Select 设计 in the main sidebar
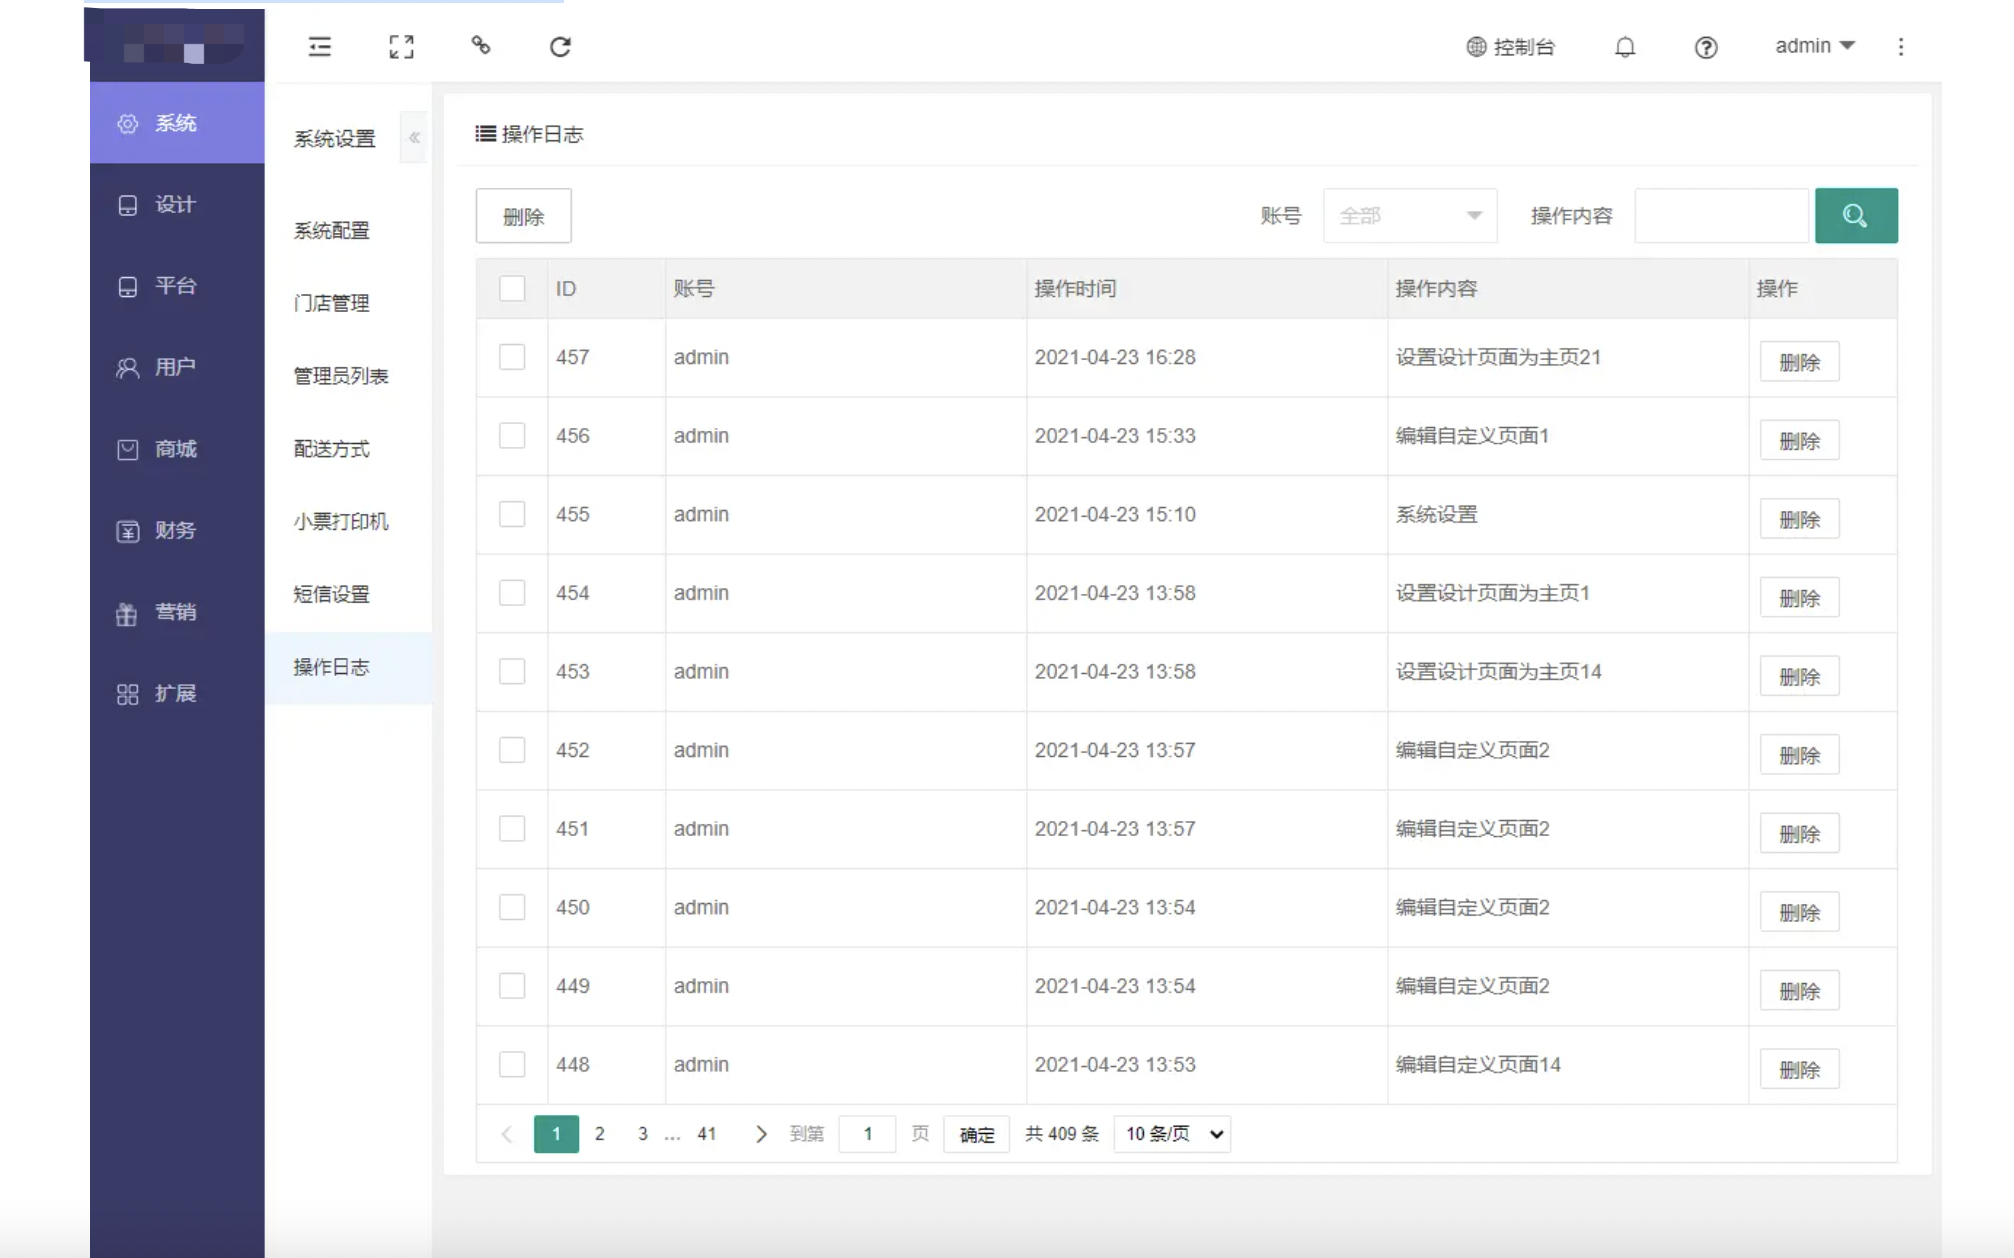This screenshot has height=1258, width=2014. point(177,205)
